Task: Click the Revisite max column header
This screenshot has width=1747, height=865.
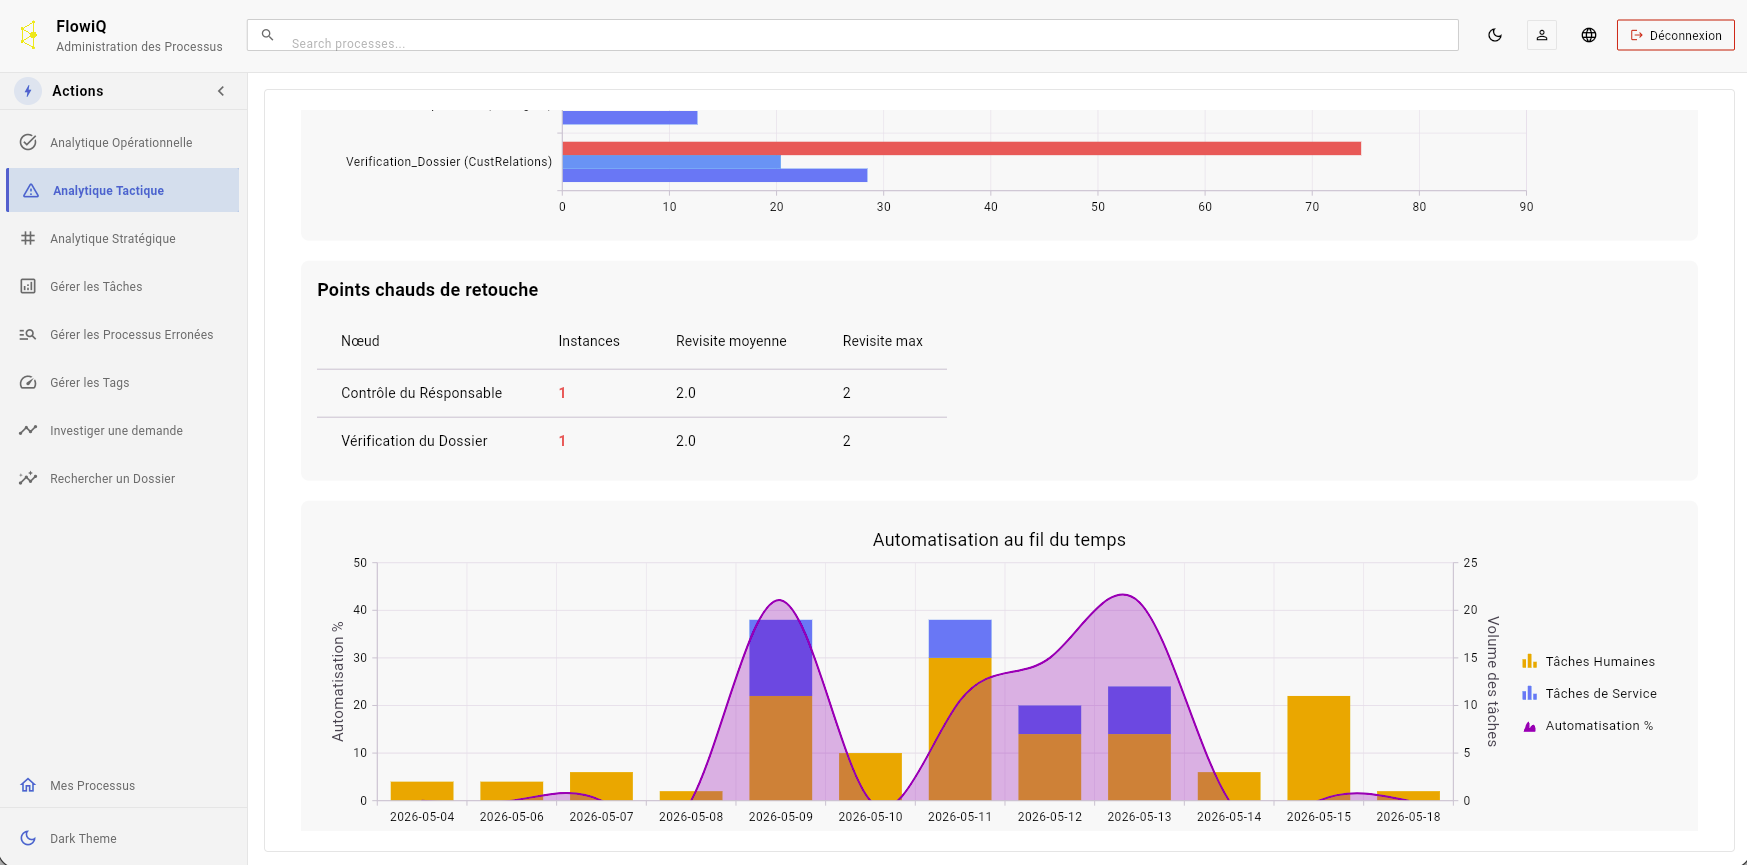Action: 883,341
